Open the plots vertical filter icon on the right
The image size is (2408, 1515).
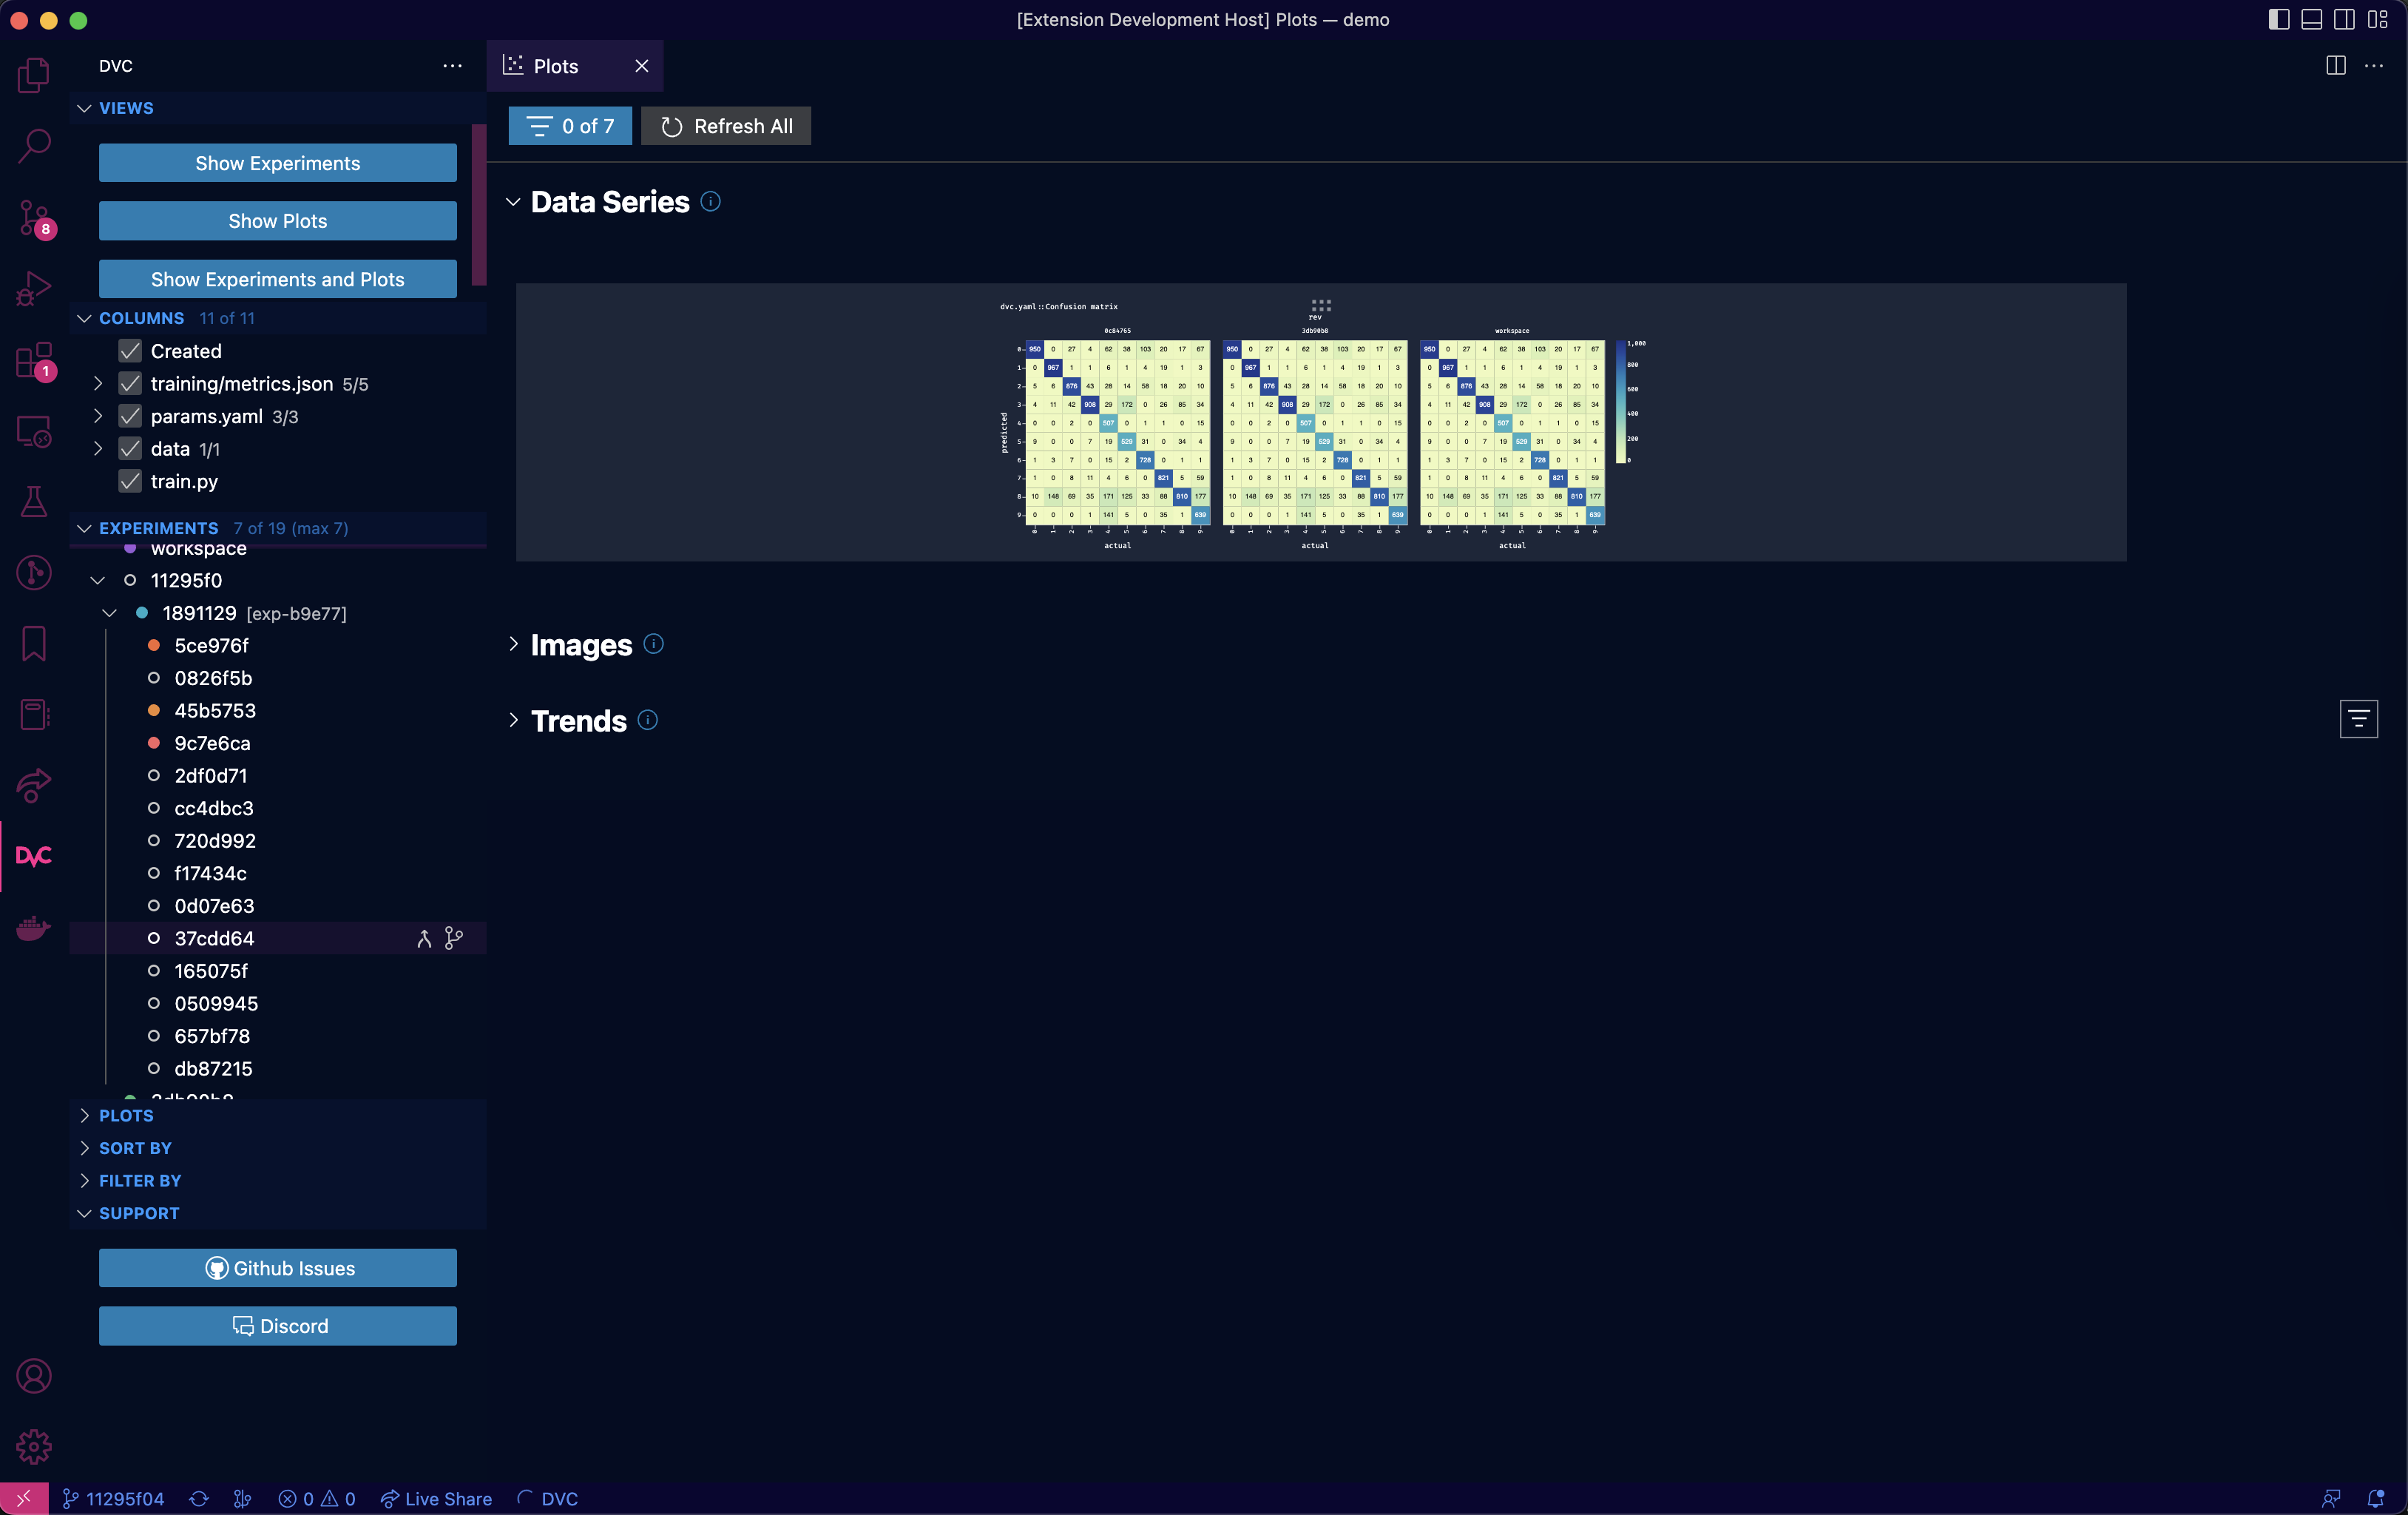[2358, 718]
